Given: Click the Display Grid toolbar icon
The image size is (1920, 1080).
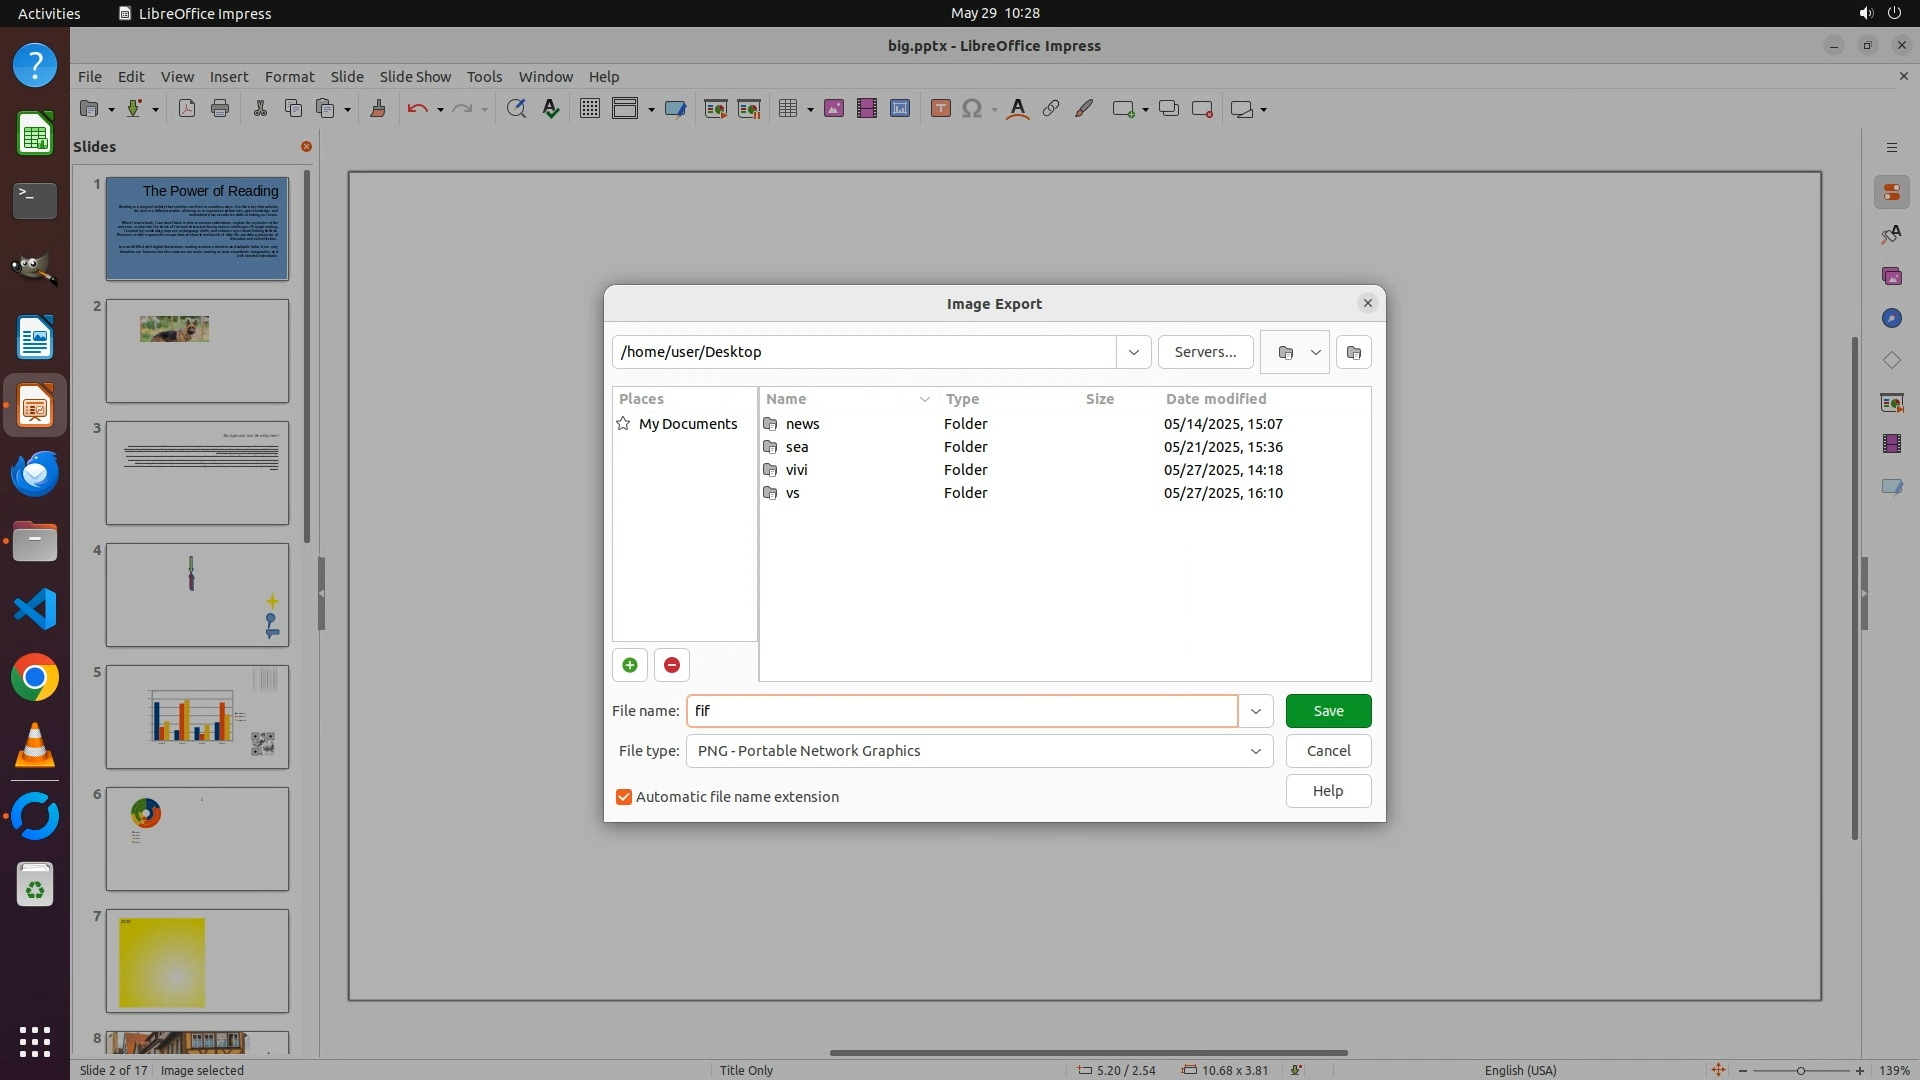Looking at the screenshot, I should point(590,109).
